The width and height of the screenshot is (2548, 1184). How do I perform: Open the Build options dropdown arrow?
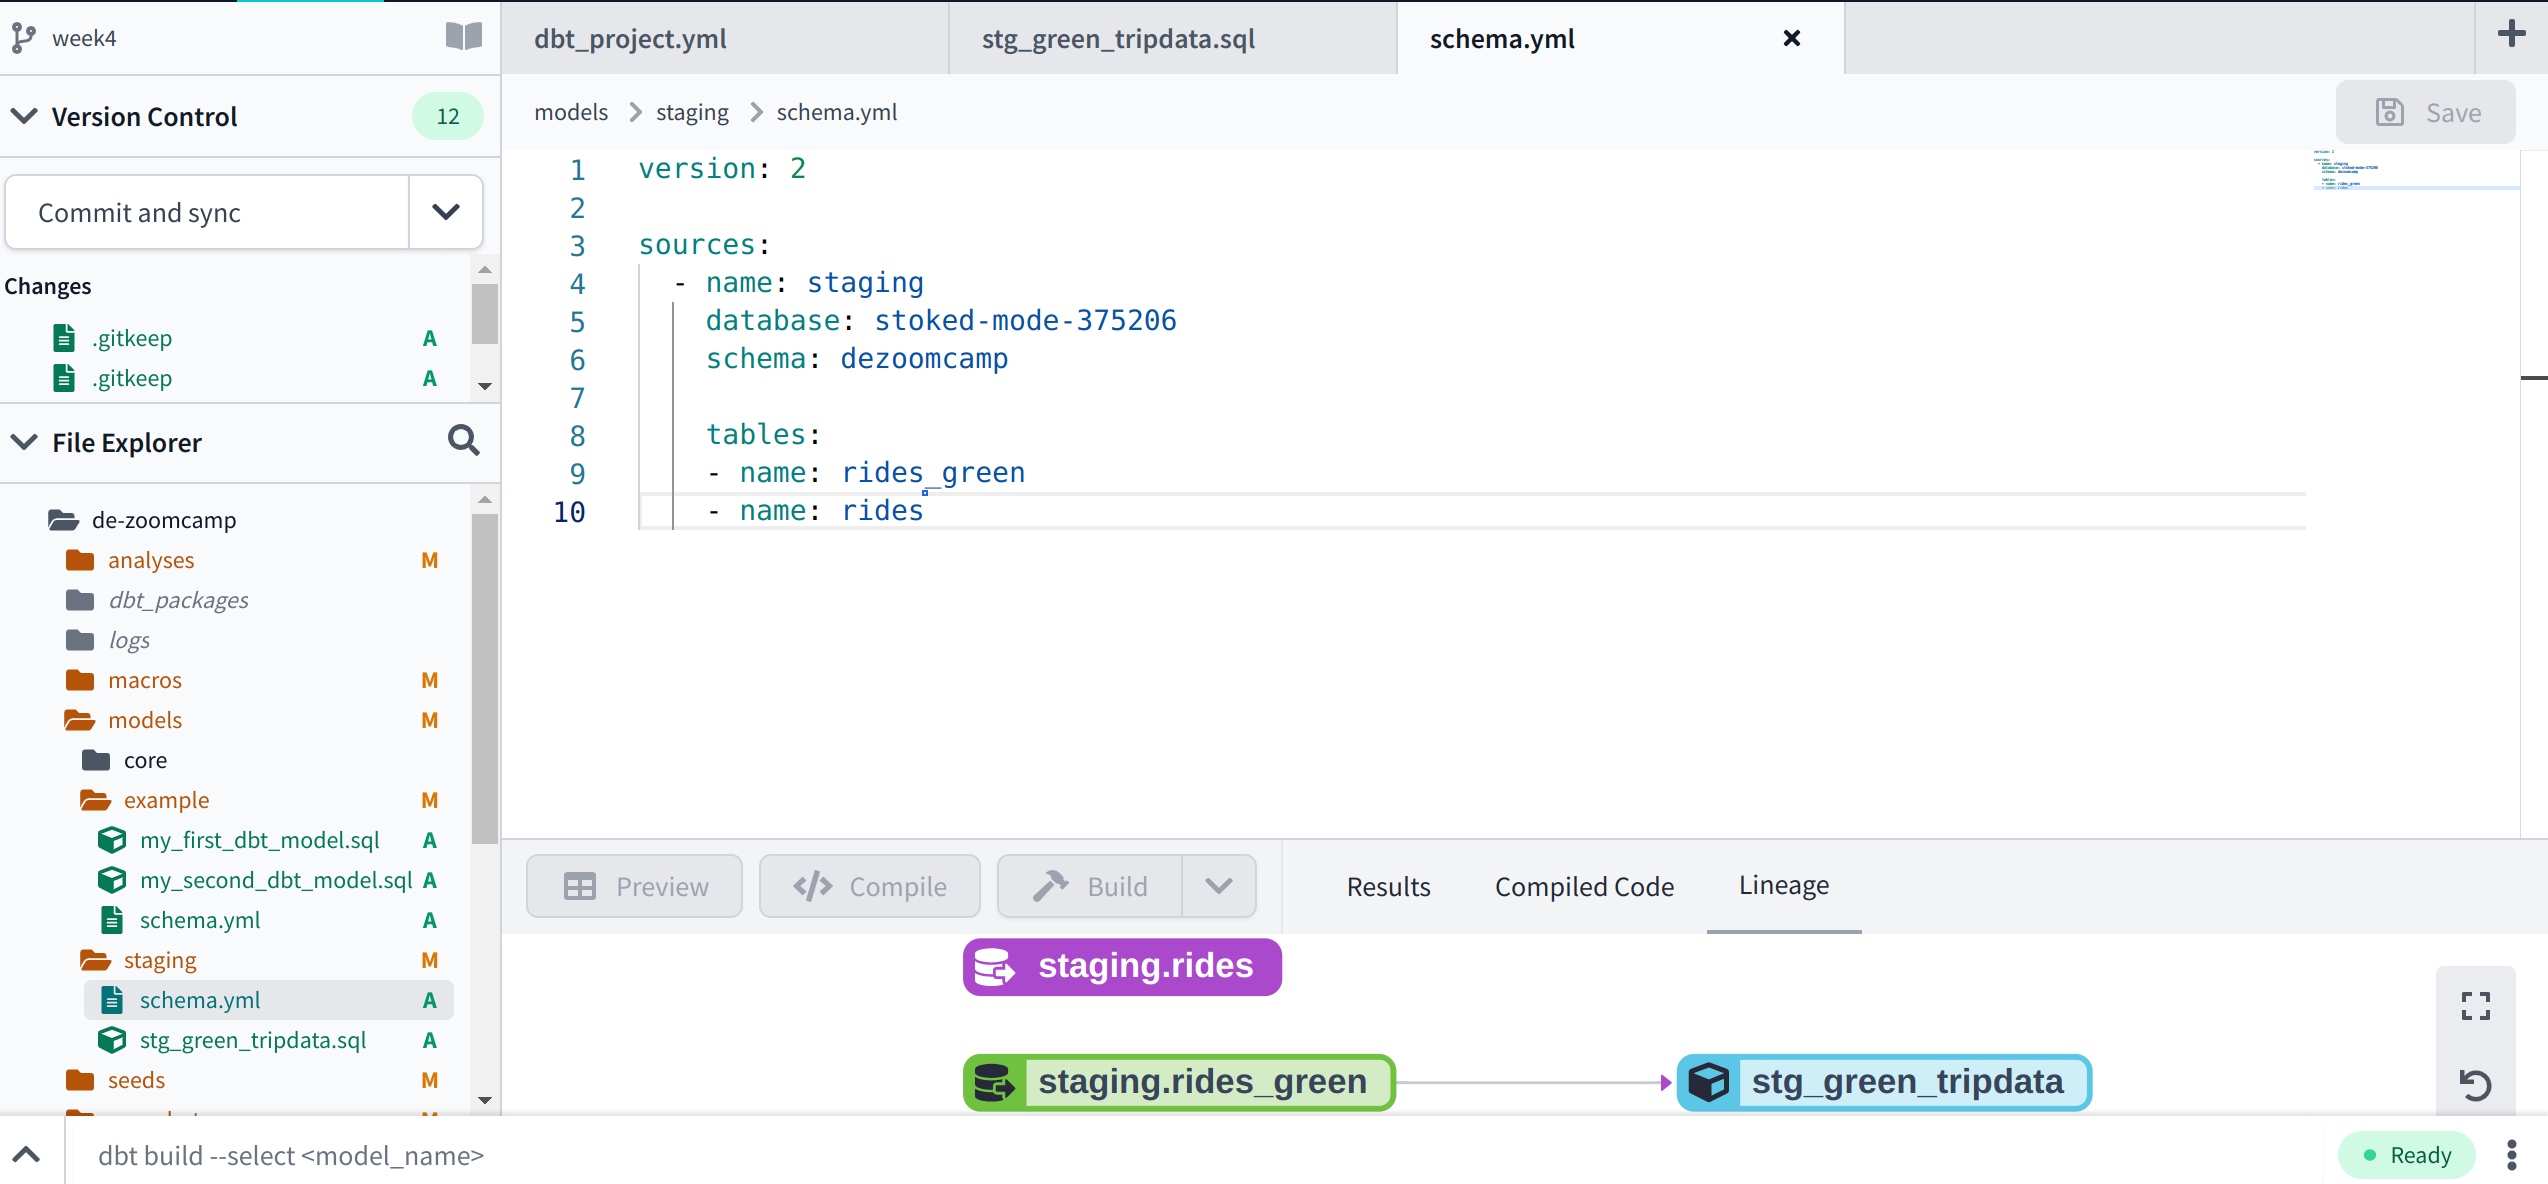1218,886
